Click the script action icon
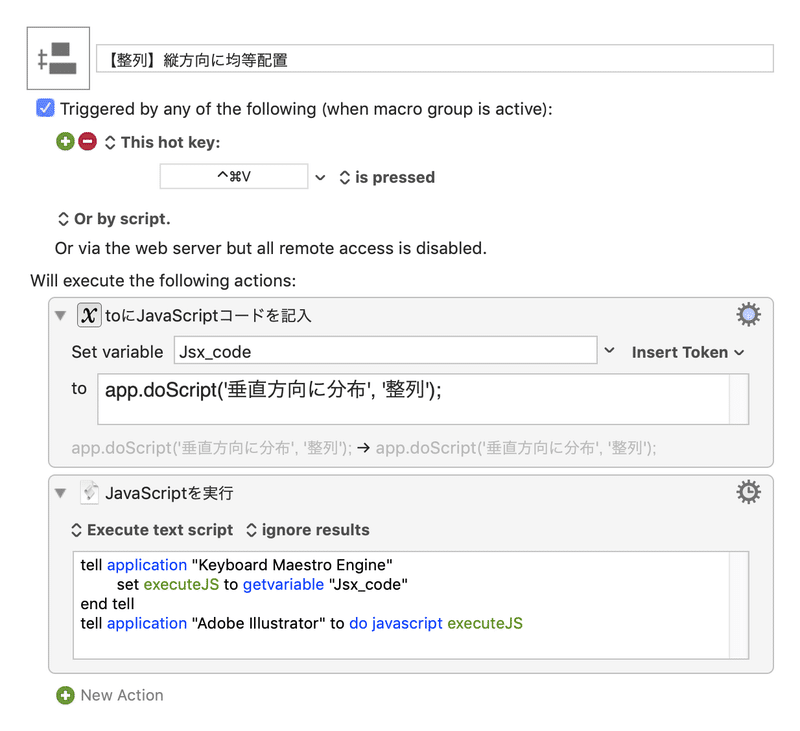The width and height of the screenshot is (800, 731). pyautogui.click(x=89, y=492)
